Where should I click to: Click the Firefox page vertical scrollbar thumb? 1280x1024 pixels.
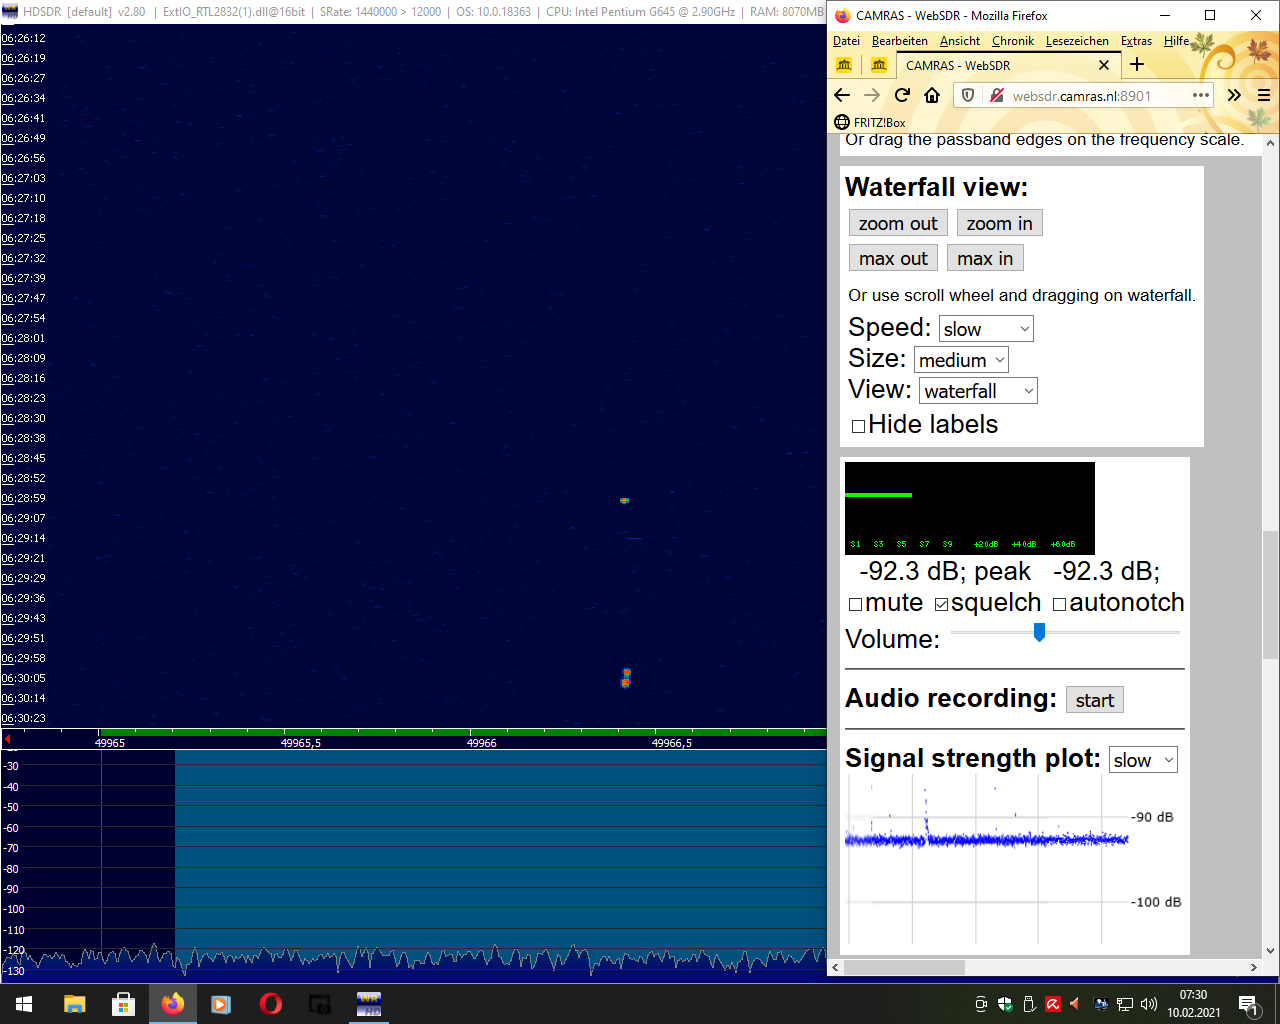(1270, 594)
